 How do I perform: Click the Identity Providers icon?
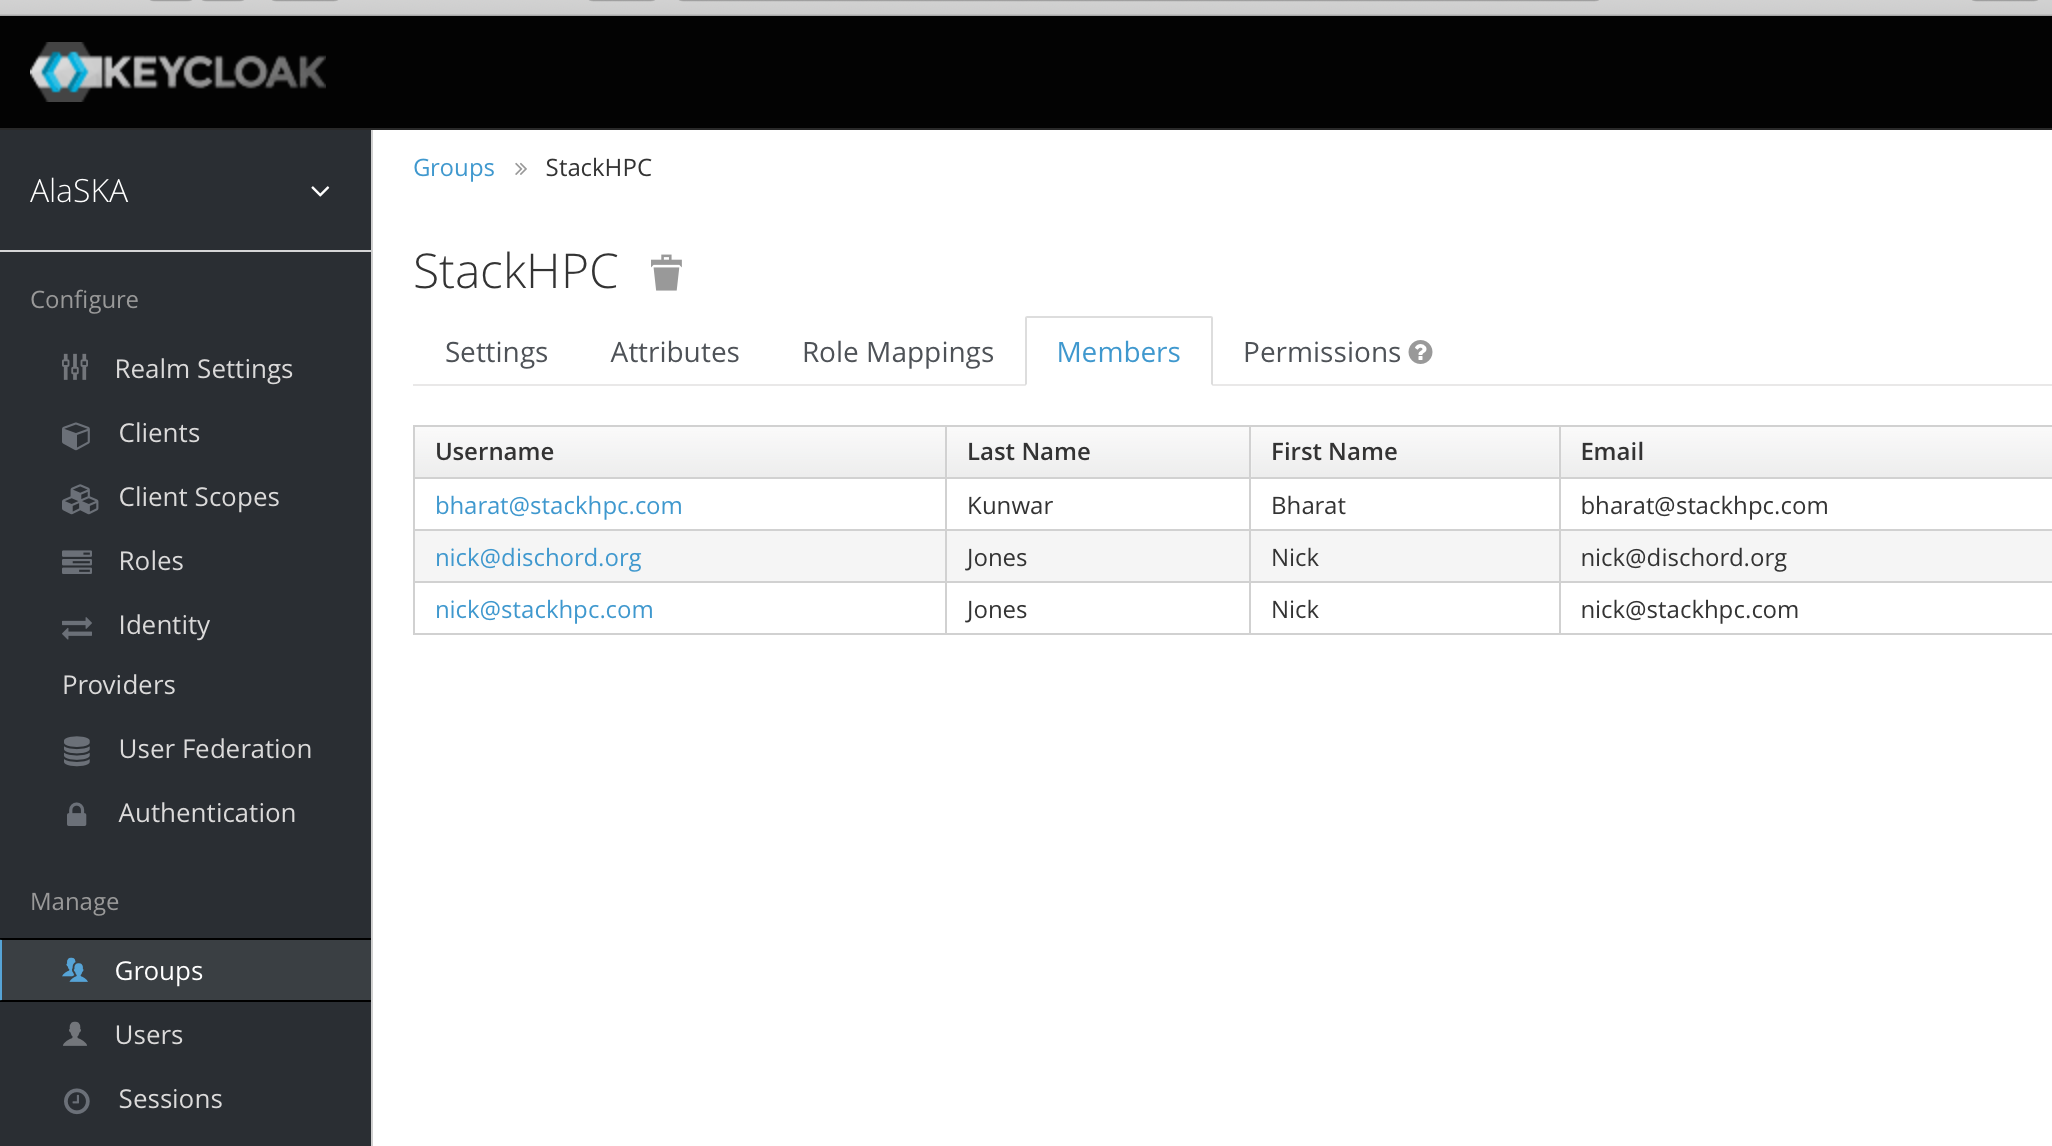78,626
